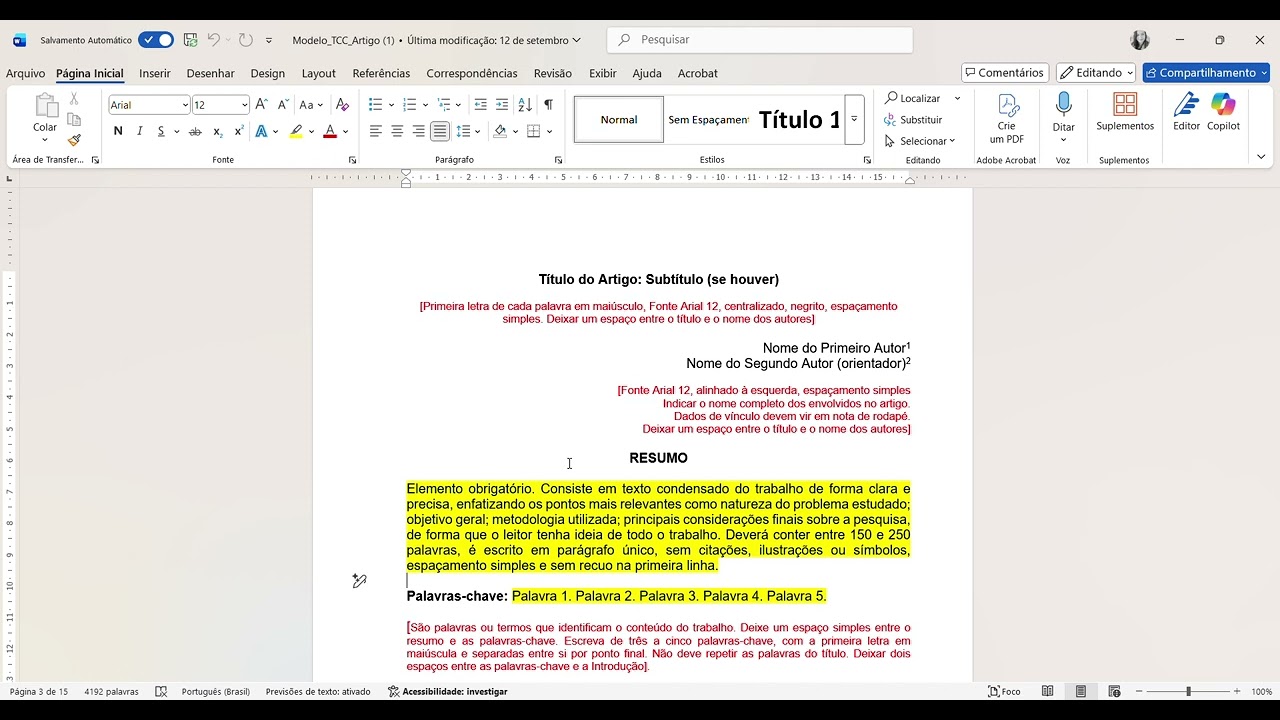Switch to the Desenhar tab
Screen dimensions: 1280x720
211,73
